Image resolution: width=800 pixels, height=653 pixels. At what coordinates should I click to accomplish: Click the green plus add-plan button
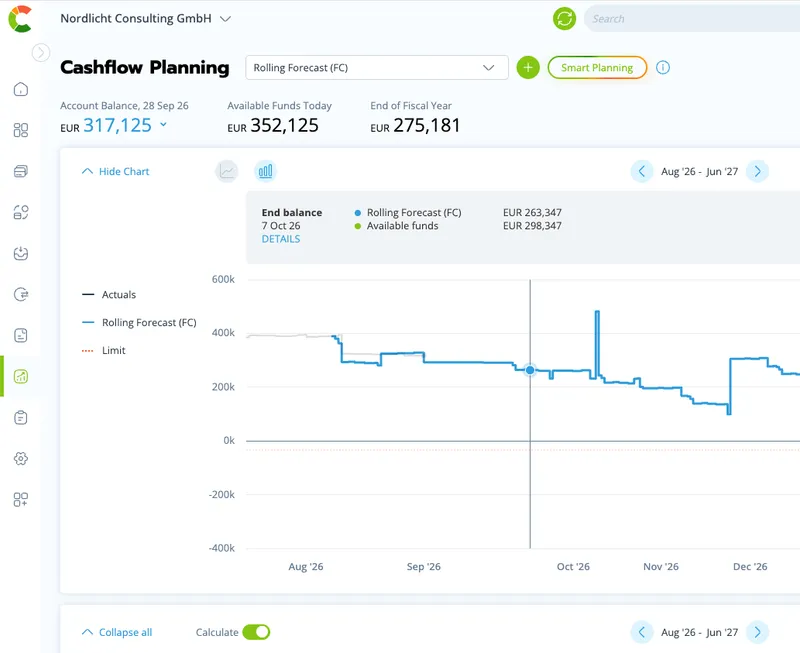click(528, 67)
